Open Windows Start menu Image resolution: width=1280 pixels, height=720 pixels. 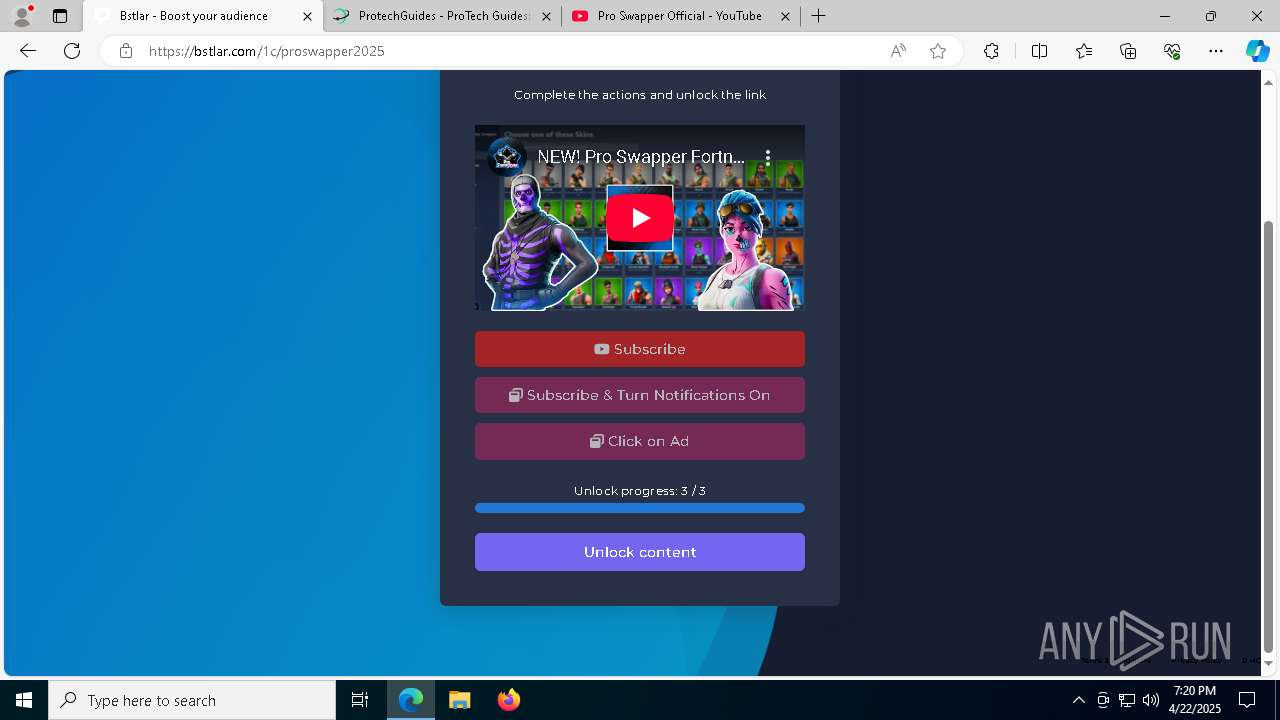tap(24, 700)
